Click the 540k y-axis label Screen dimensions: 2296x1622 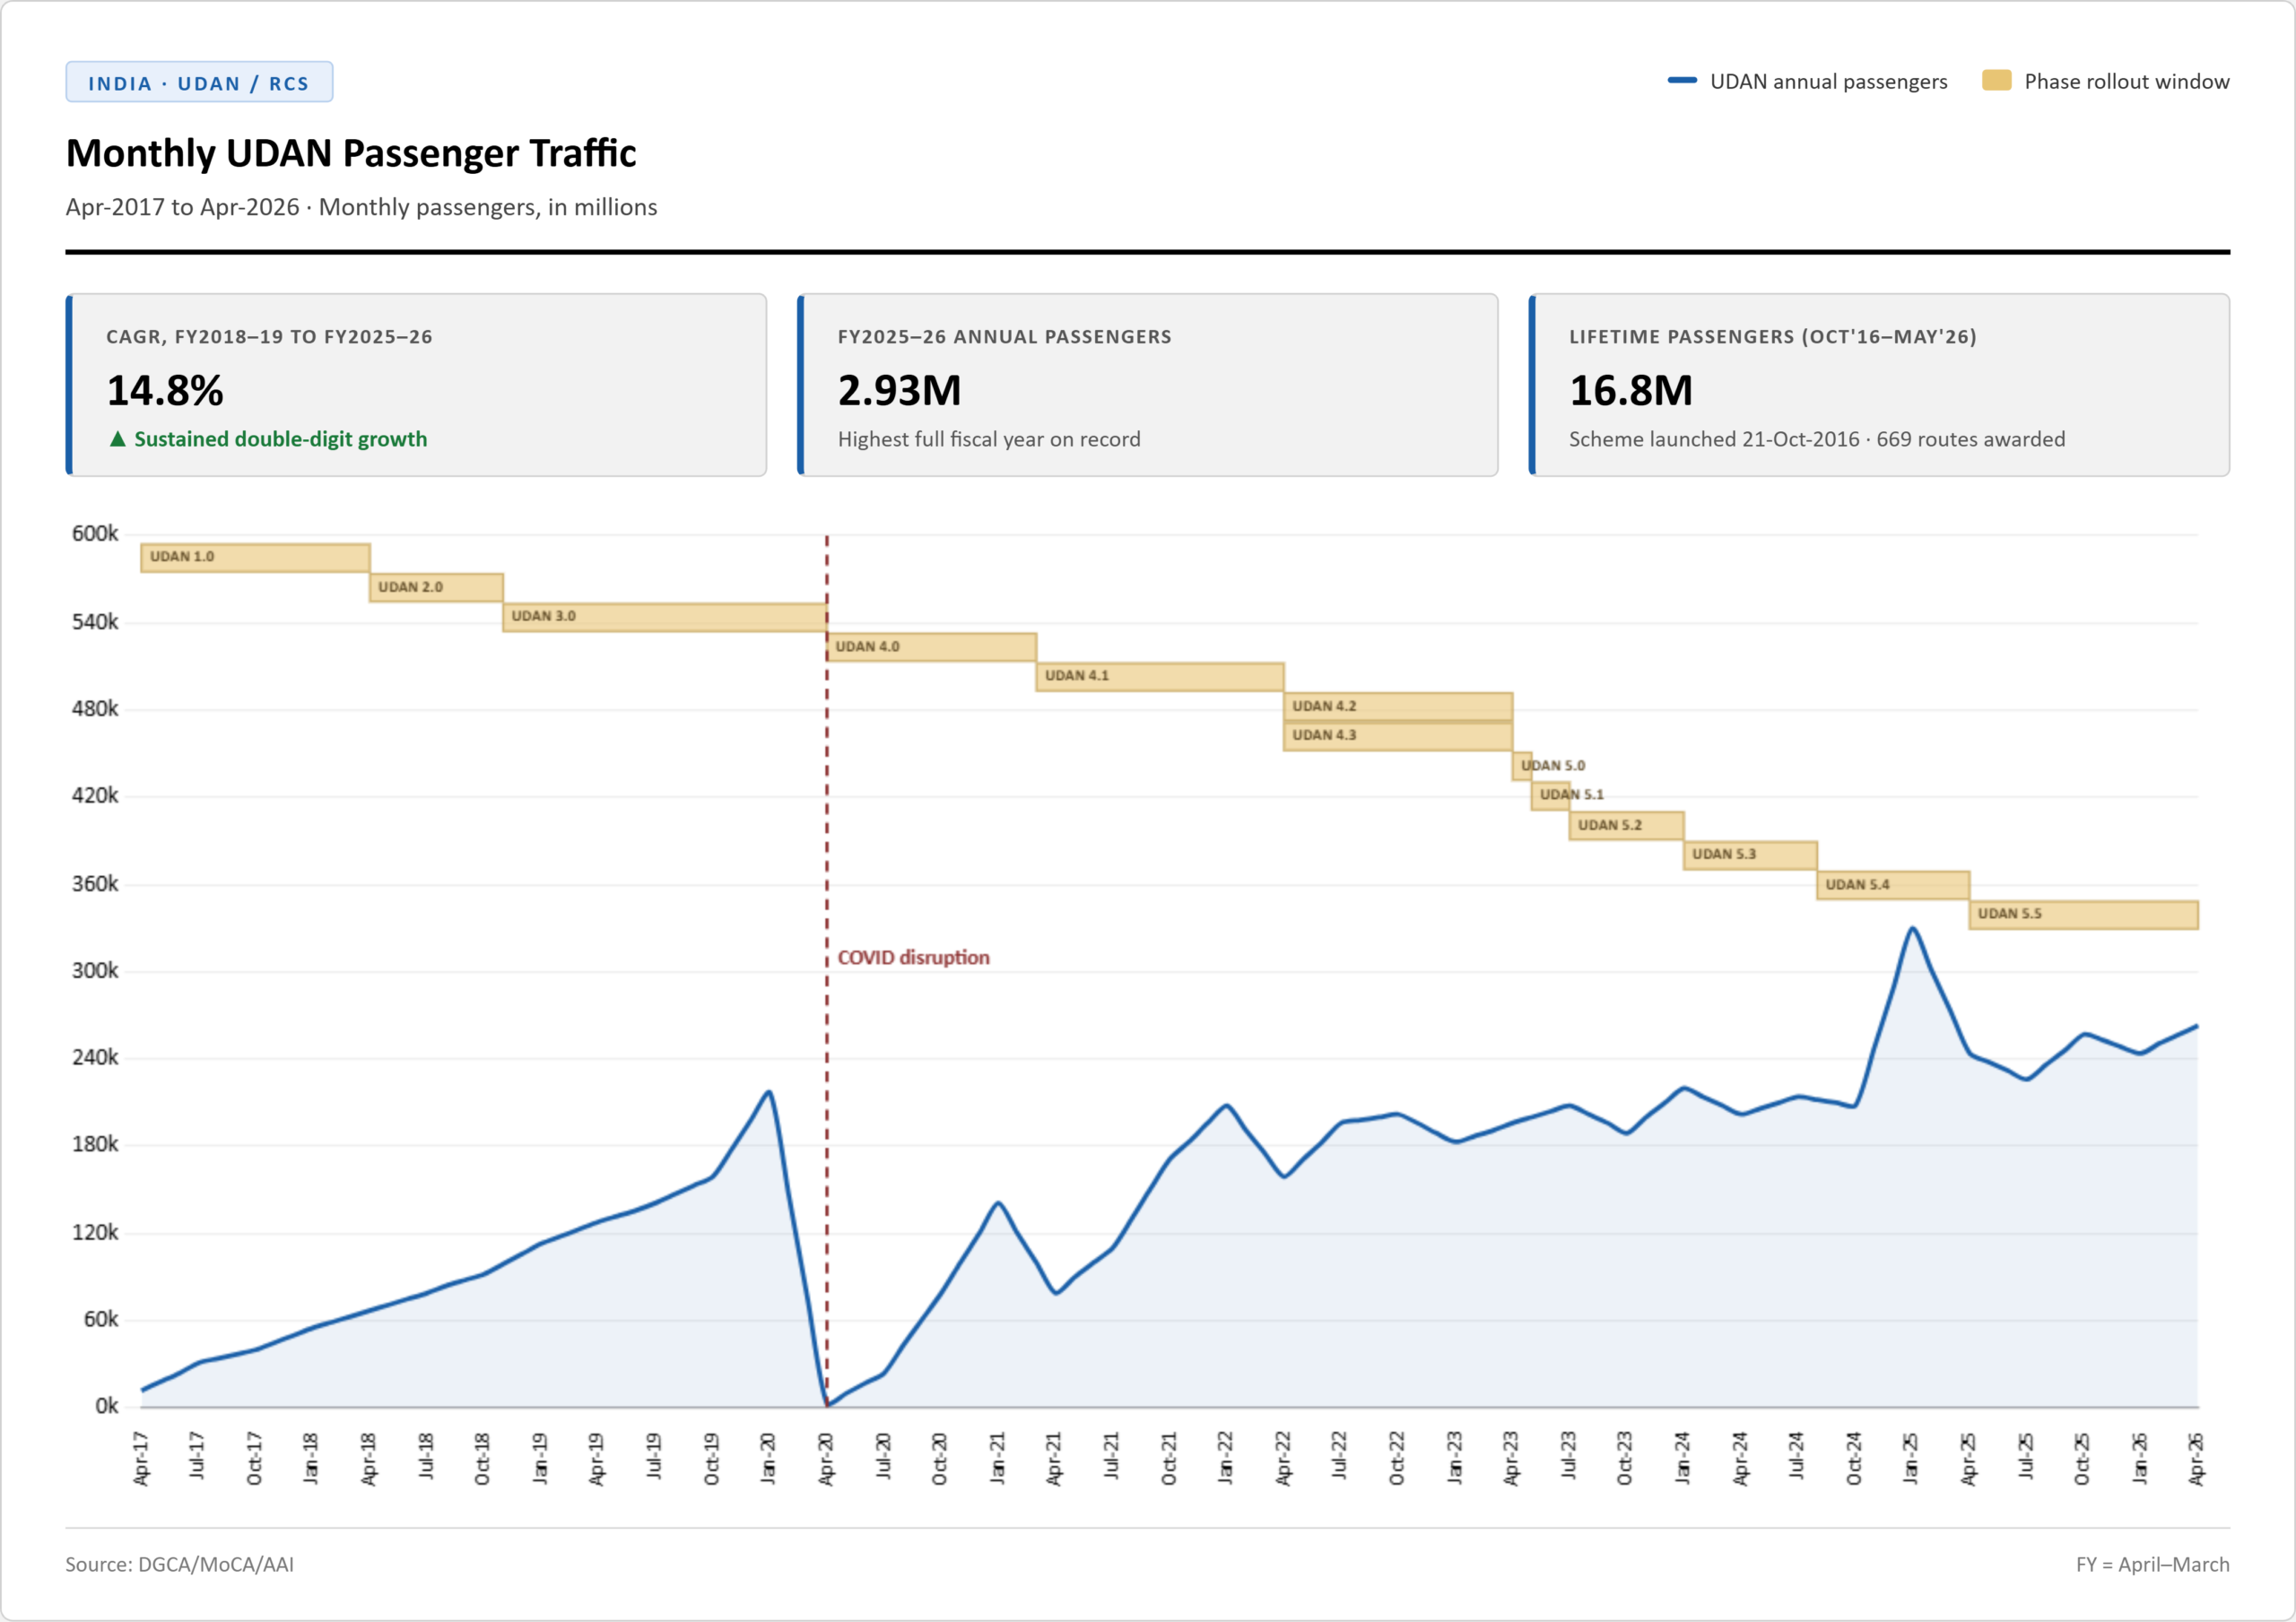(x=95, y=622)
